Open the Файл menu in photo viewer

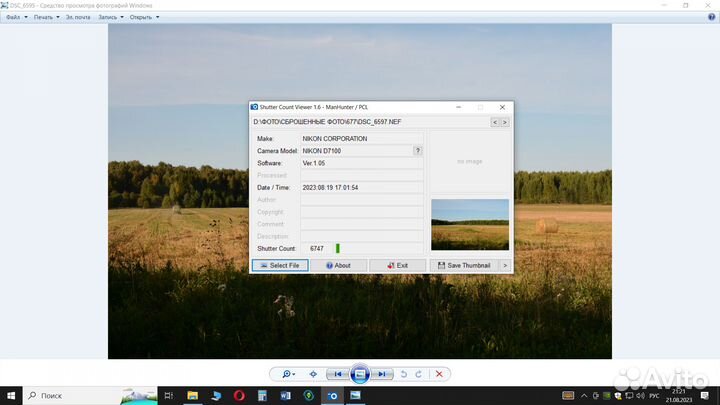tap(17, 17)
